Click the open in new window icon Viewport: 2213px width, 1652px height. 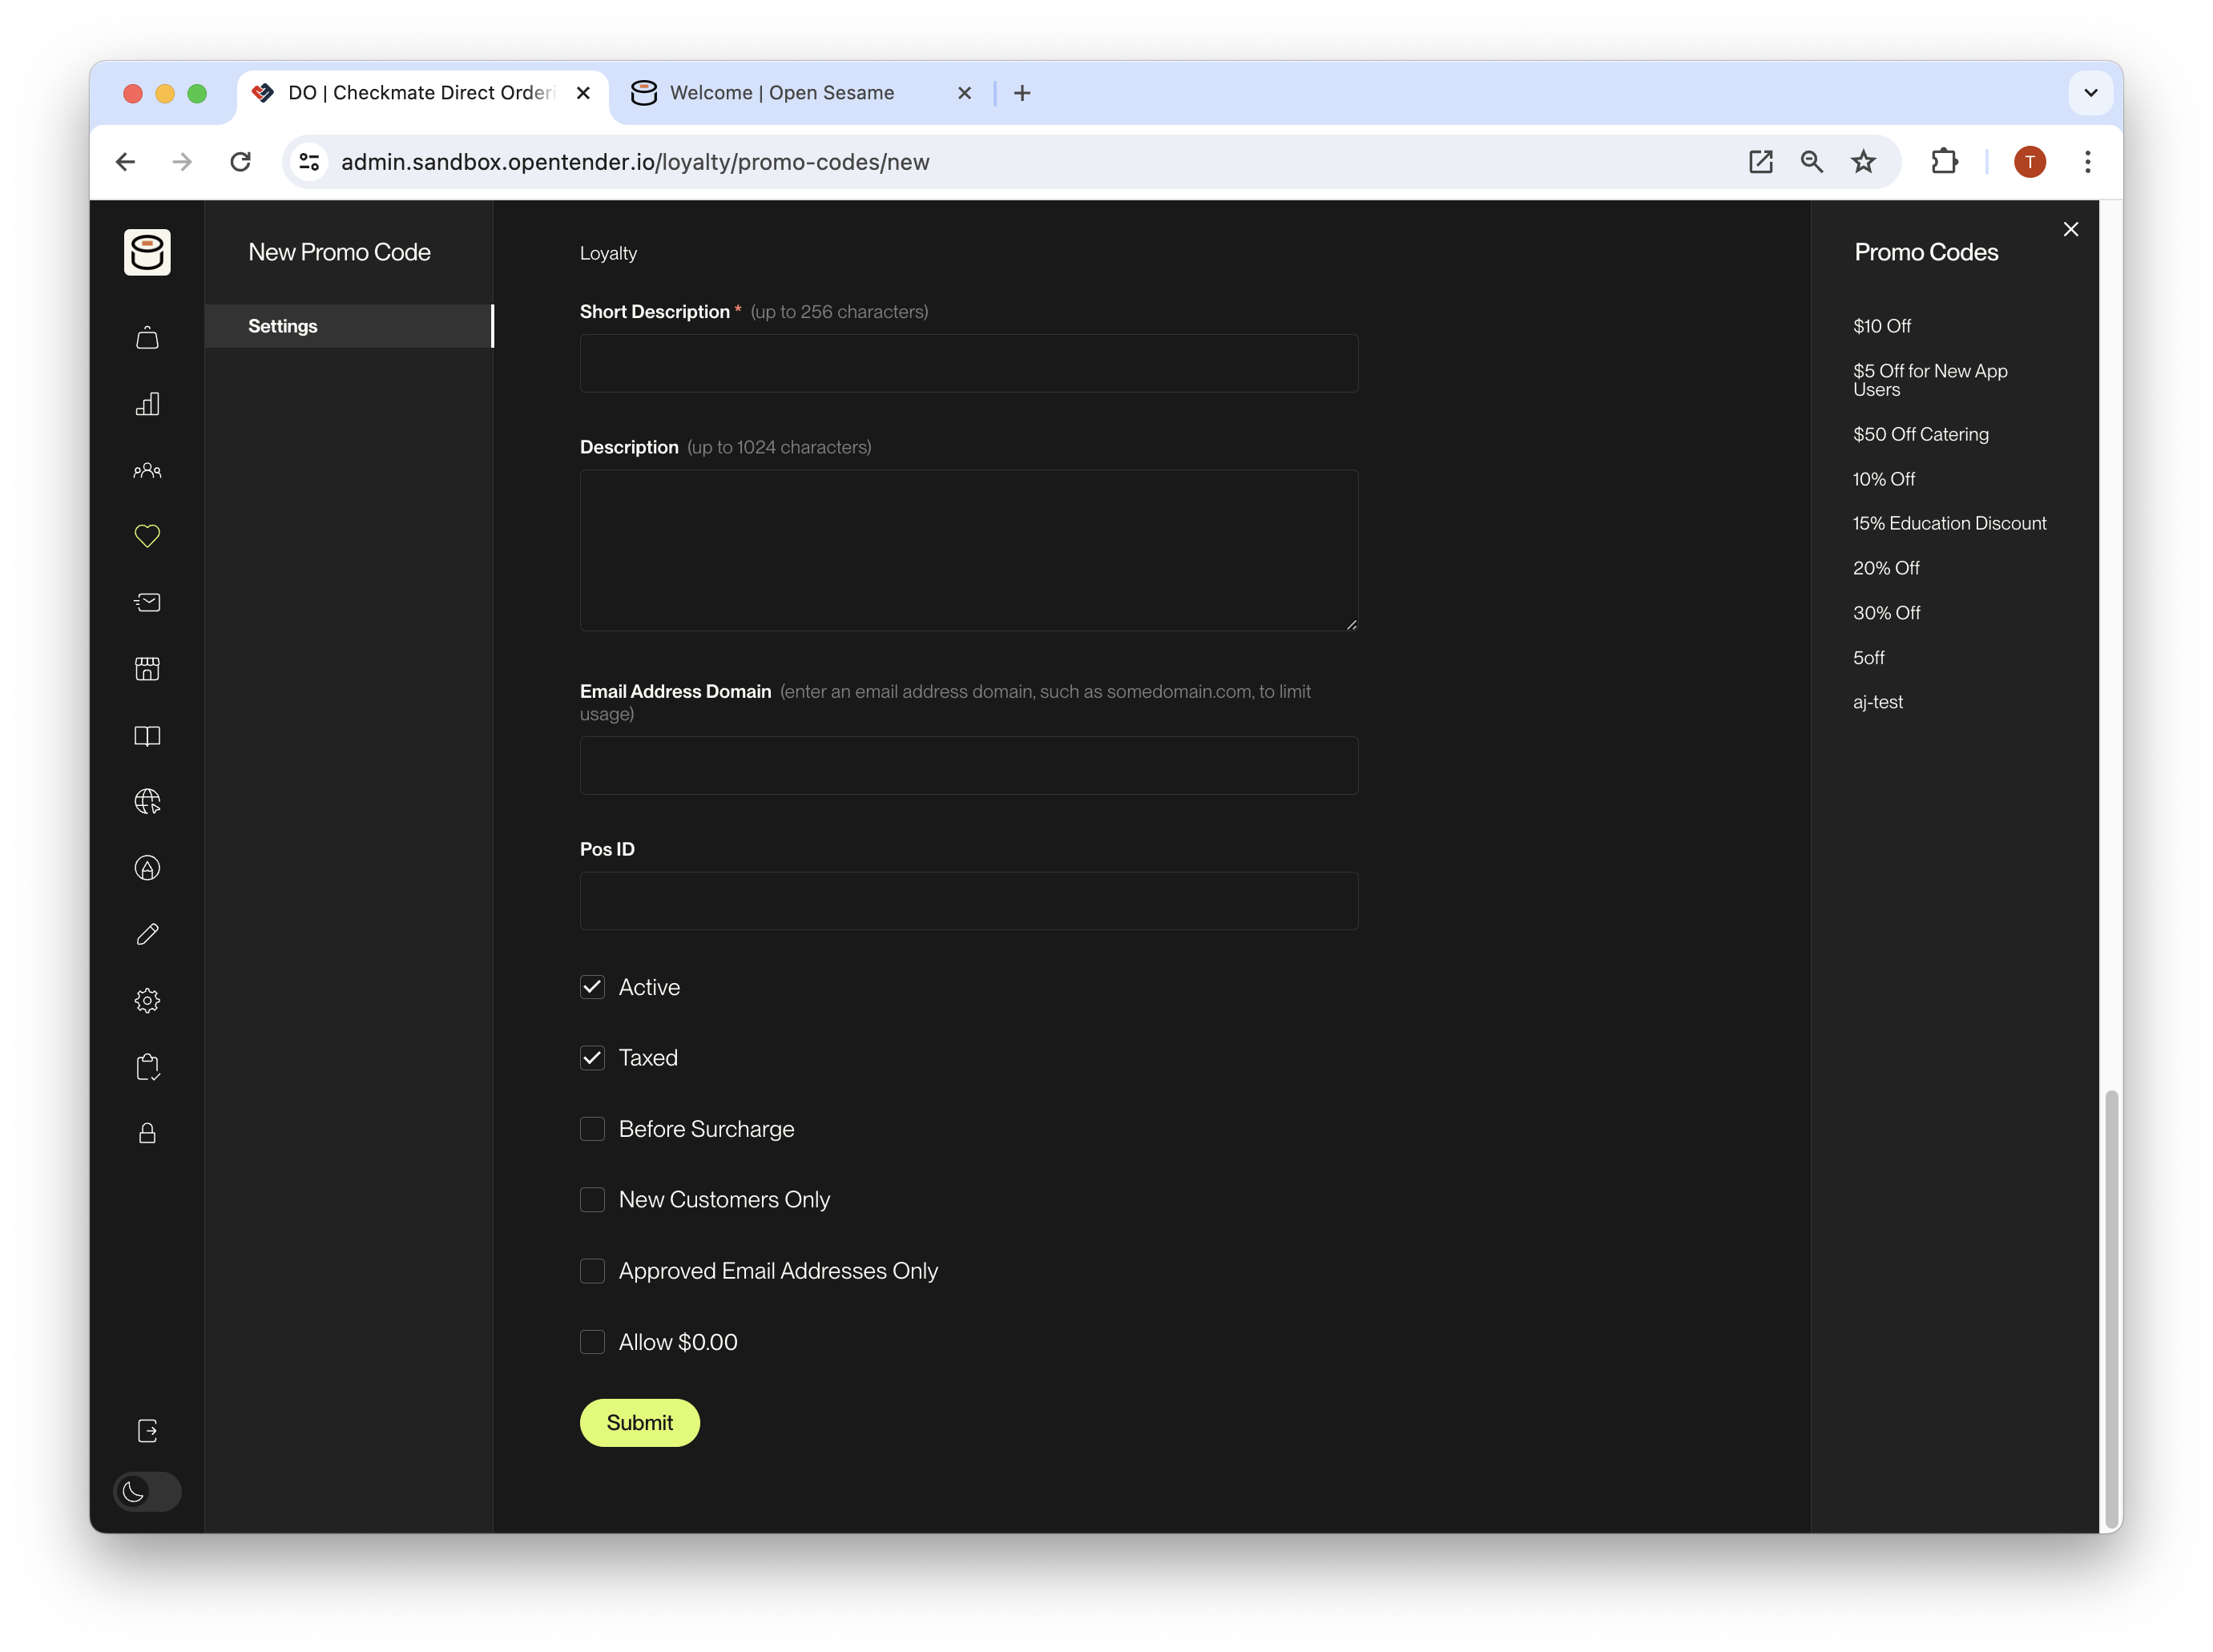[x=1760, y=162]
